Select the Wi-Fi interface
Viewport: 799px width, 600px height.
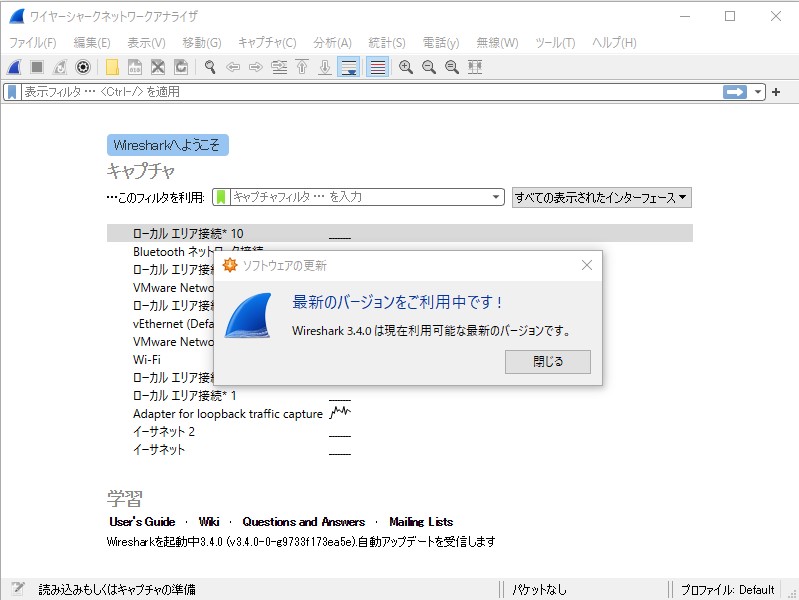[x=147, y=359]
